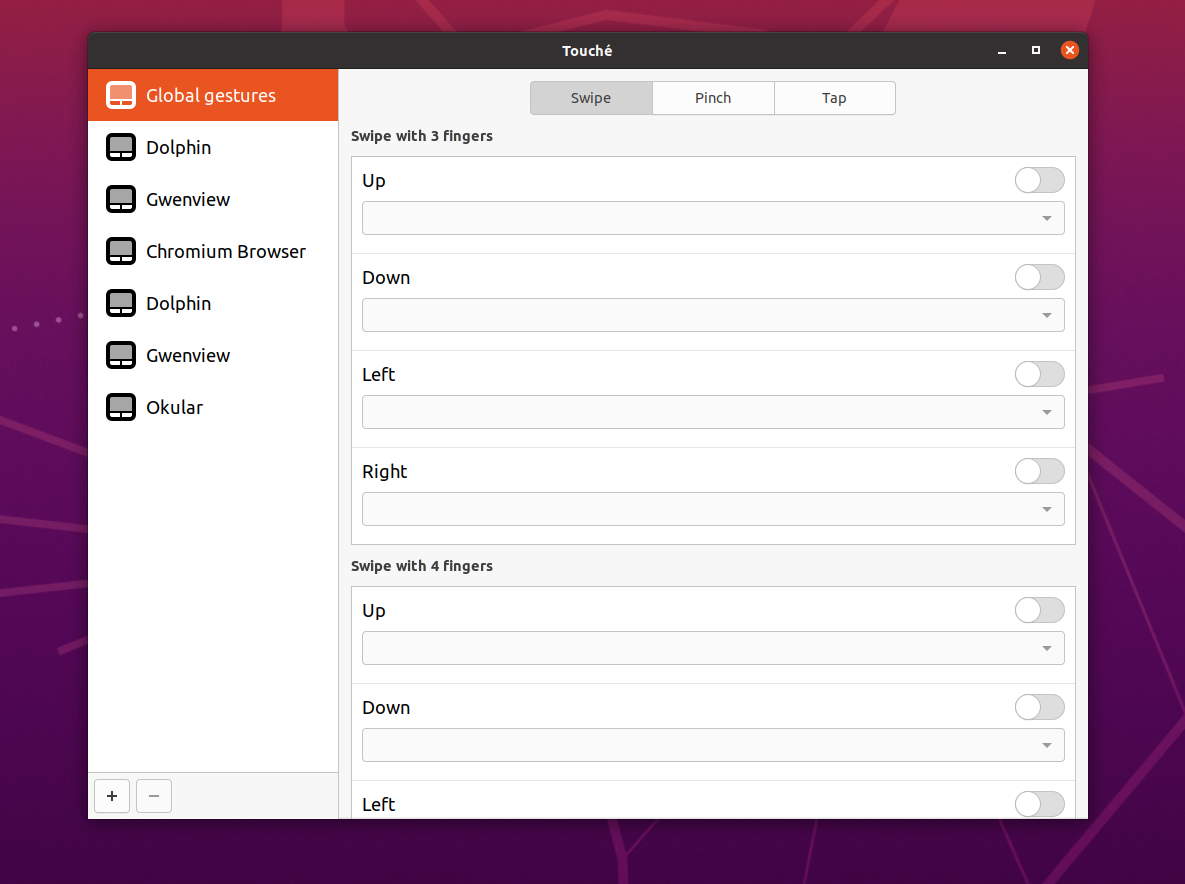Switch to the Pinch tab
Image resolution: width=1185 pixels, height=884 pixels.
point(712,97)
